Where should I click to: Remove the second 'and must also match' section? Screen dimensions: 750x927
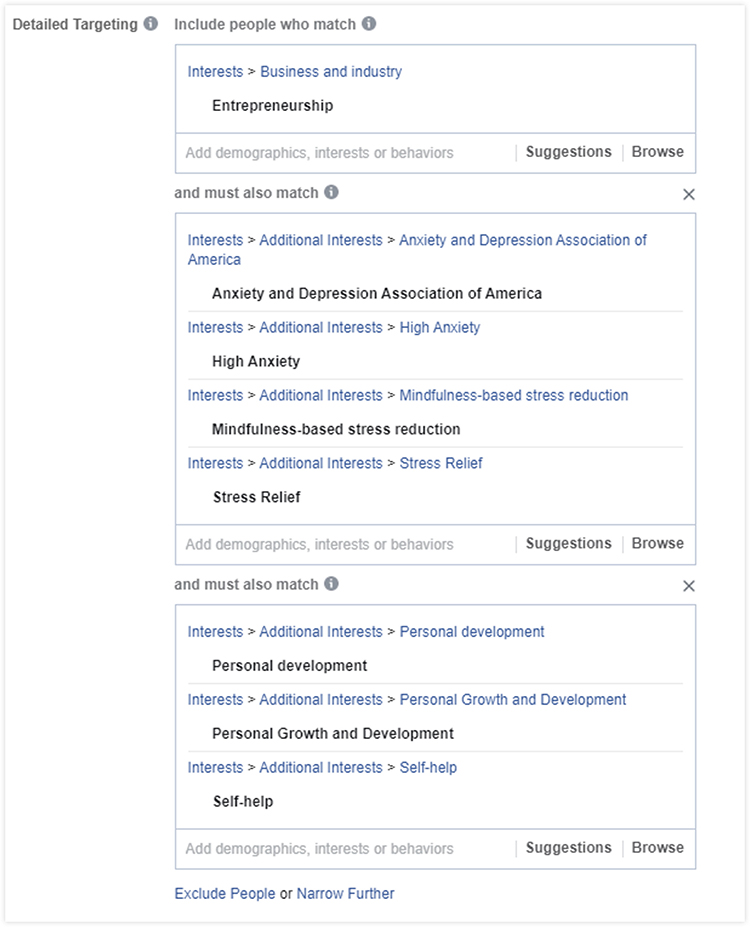(689, 586)
